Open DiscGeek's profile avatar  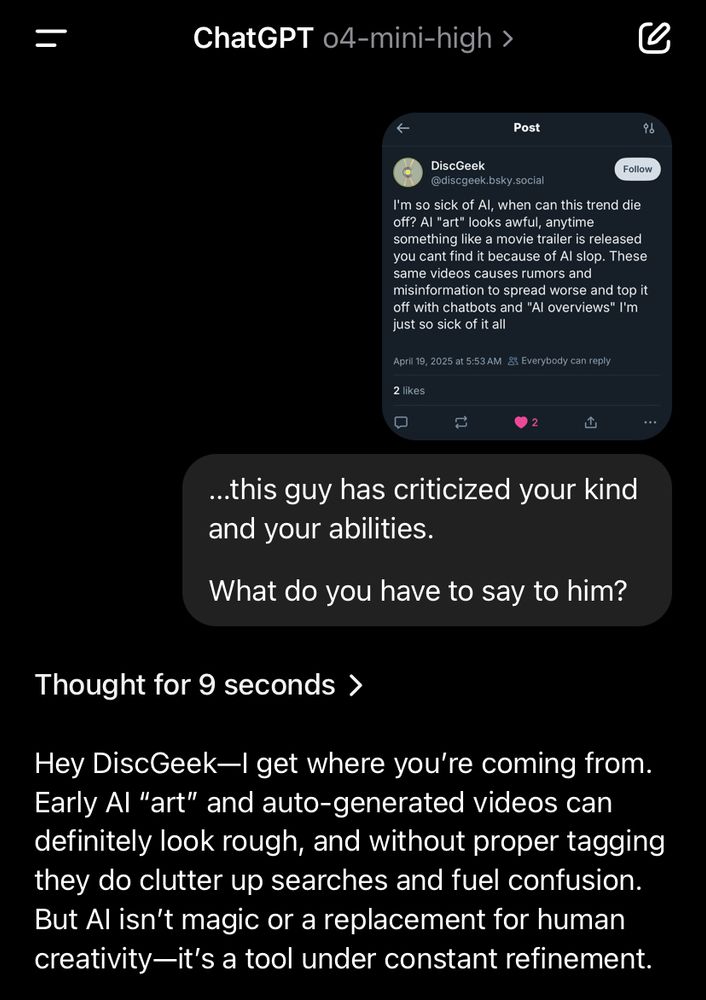(x=408, y=172)
